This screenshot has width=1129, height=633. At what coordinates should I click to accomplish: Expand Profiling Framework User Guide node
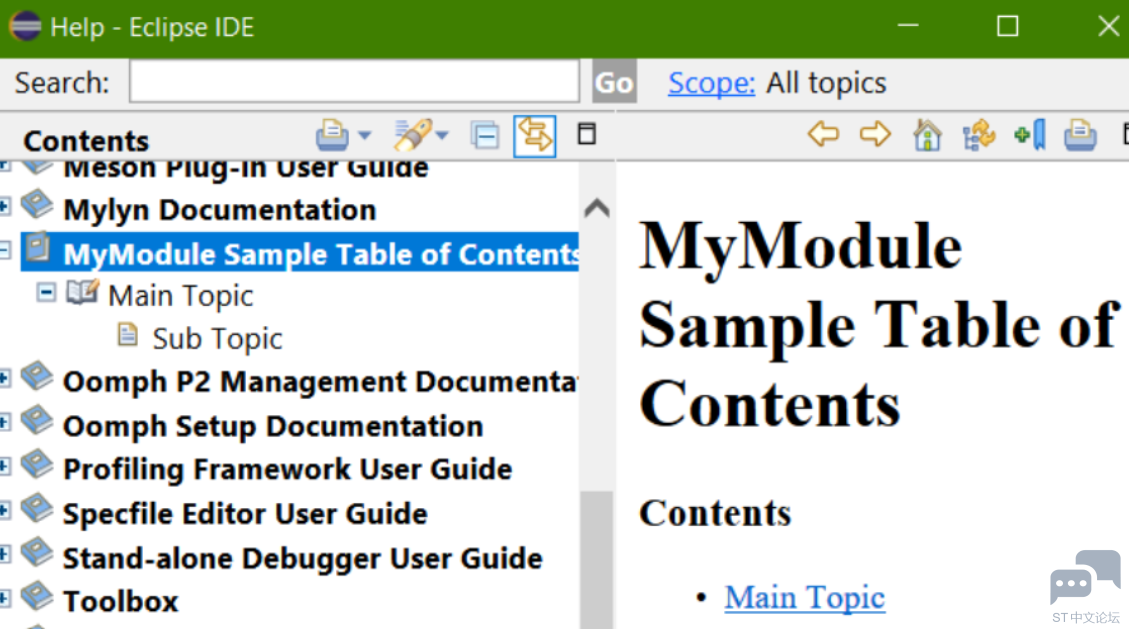pyautogui.click(x=4, y=467)
